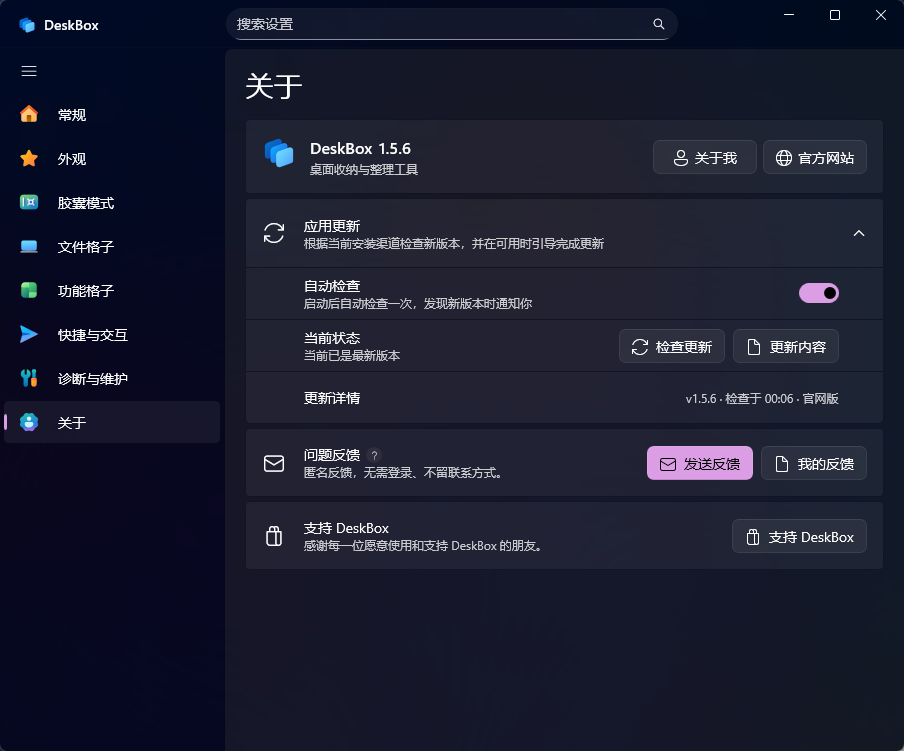Click the gift bag icon beside 支持 DeskBox
The image size is (904, 751).
click(x=274, y=536)
